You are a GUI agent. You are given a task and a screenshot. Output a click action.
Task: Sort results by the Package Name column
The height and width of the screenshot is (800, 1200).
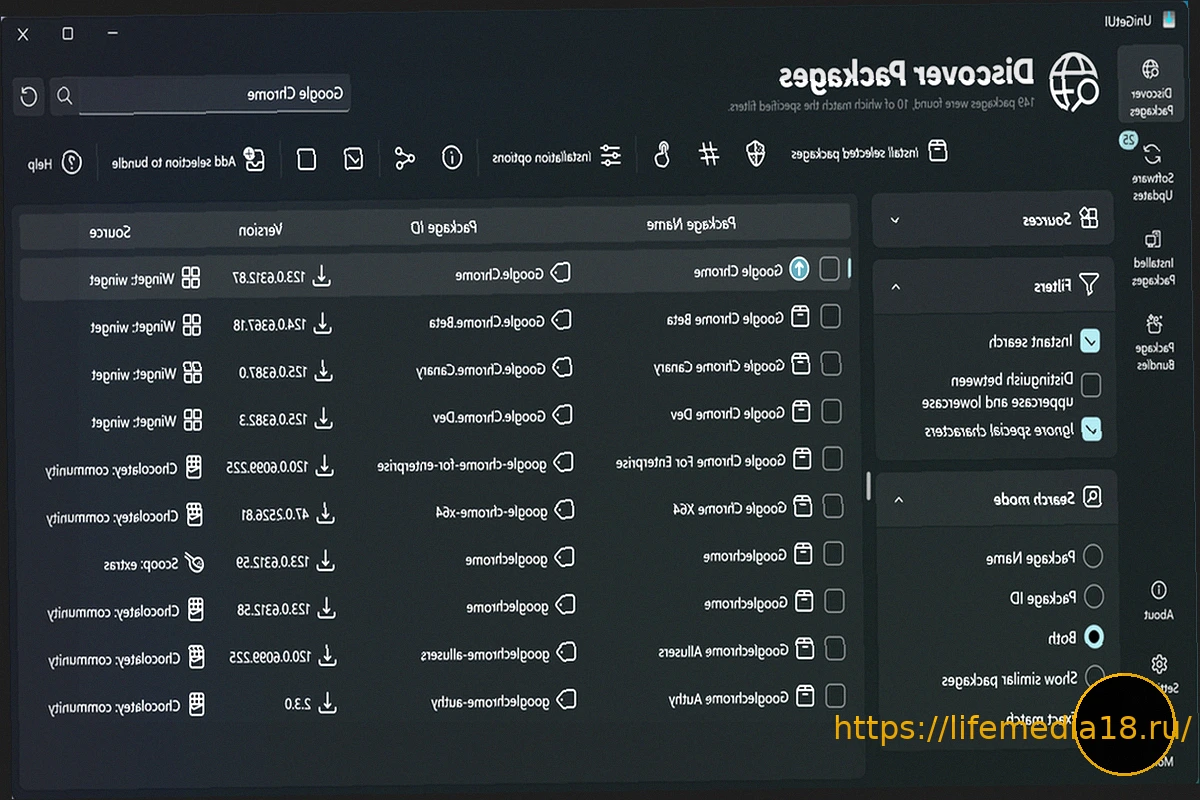(x=692, y=226)
